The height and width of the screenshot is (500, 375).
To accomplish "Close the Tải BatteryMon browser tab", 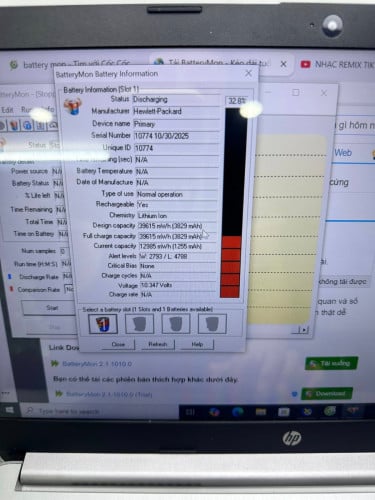I will coord(283,64).
